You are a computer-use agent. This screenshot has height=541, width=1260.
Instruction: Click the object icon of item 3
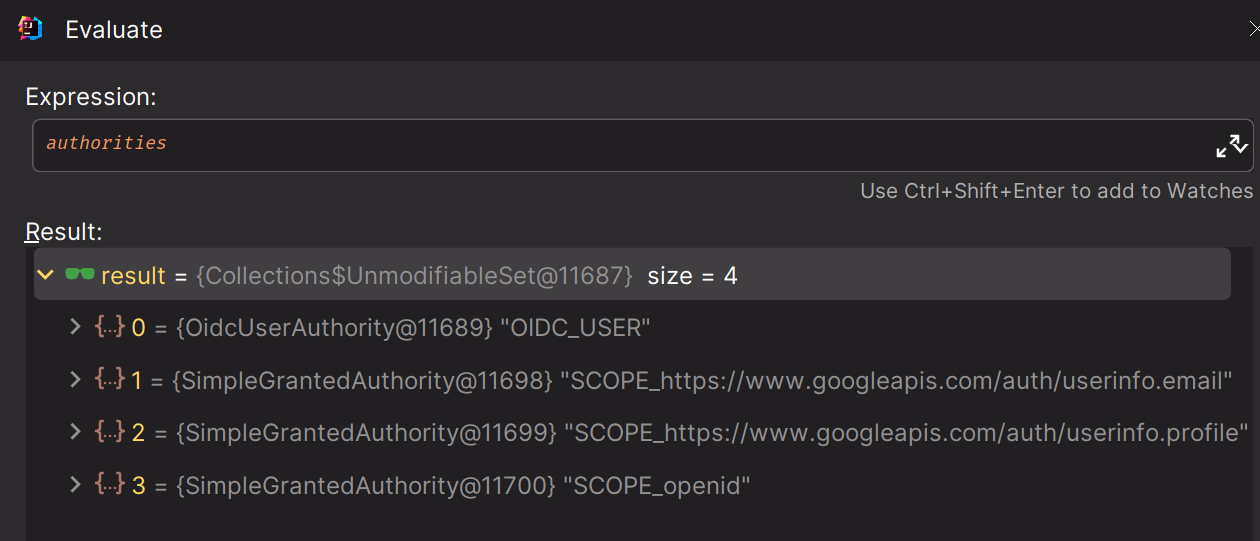tap(110, 485)
